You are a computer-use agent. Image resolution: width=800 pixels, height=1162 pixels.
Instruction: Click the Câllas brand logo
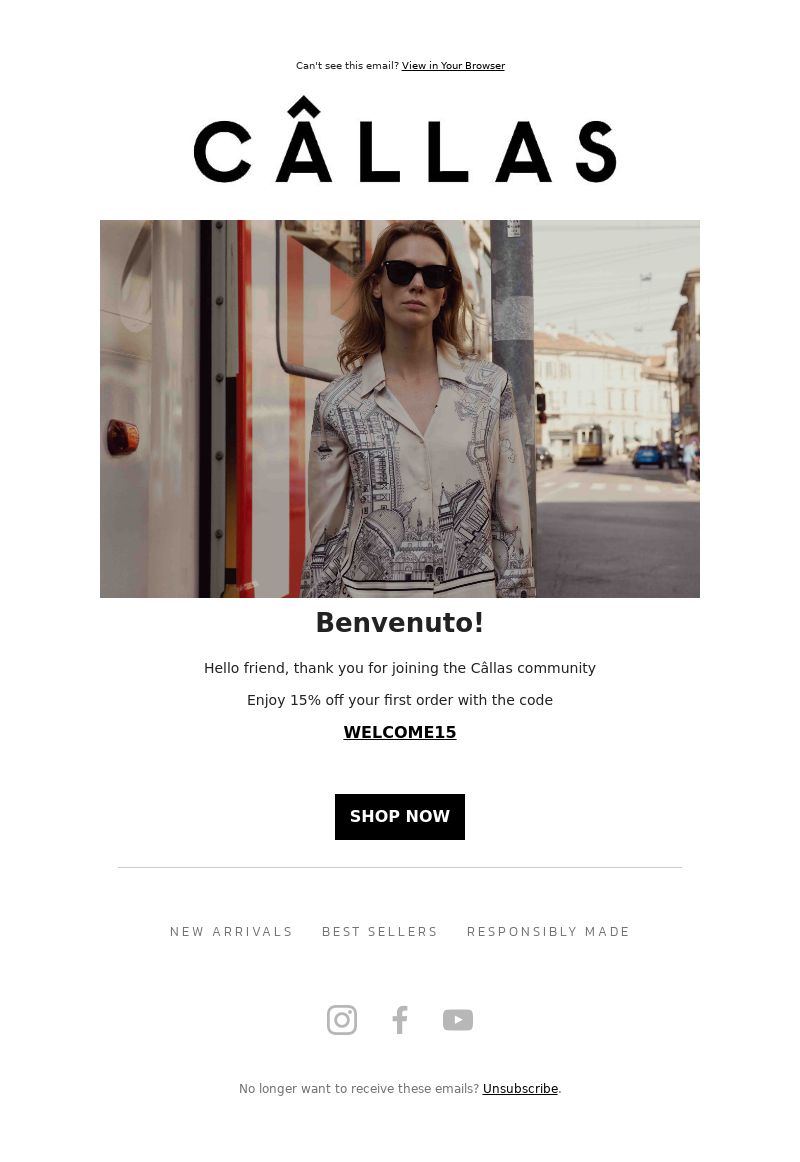(x=404, y=140)
